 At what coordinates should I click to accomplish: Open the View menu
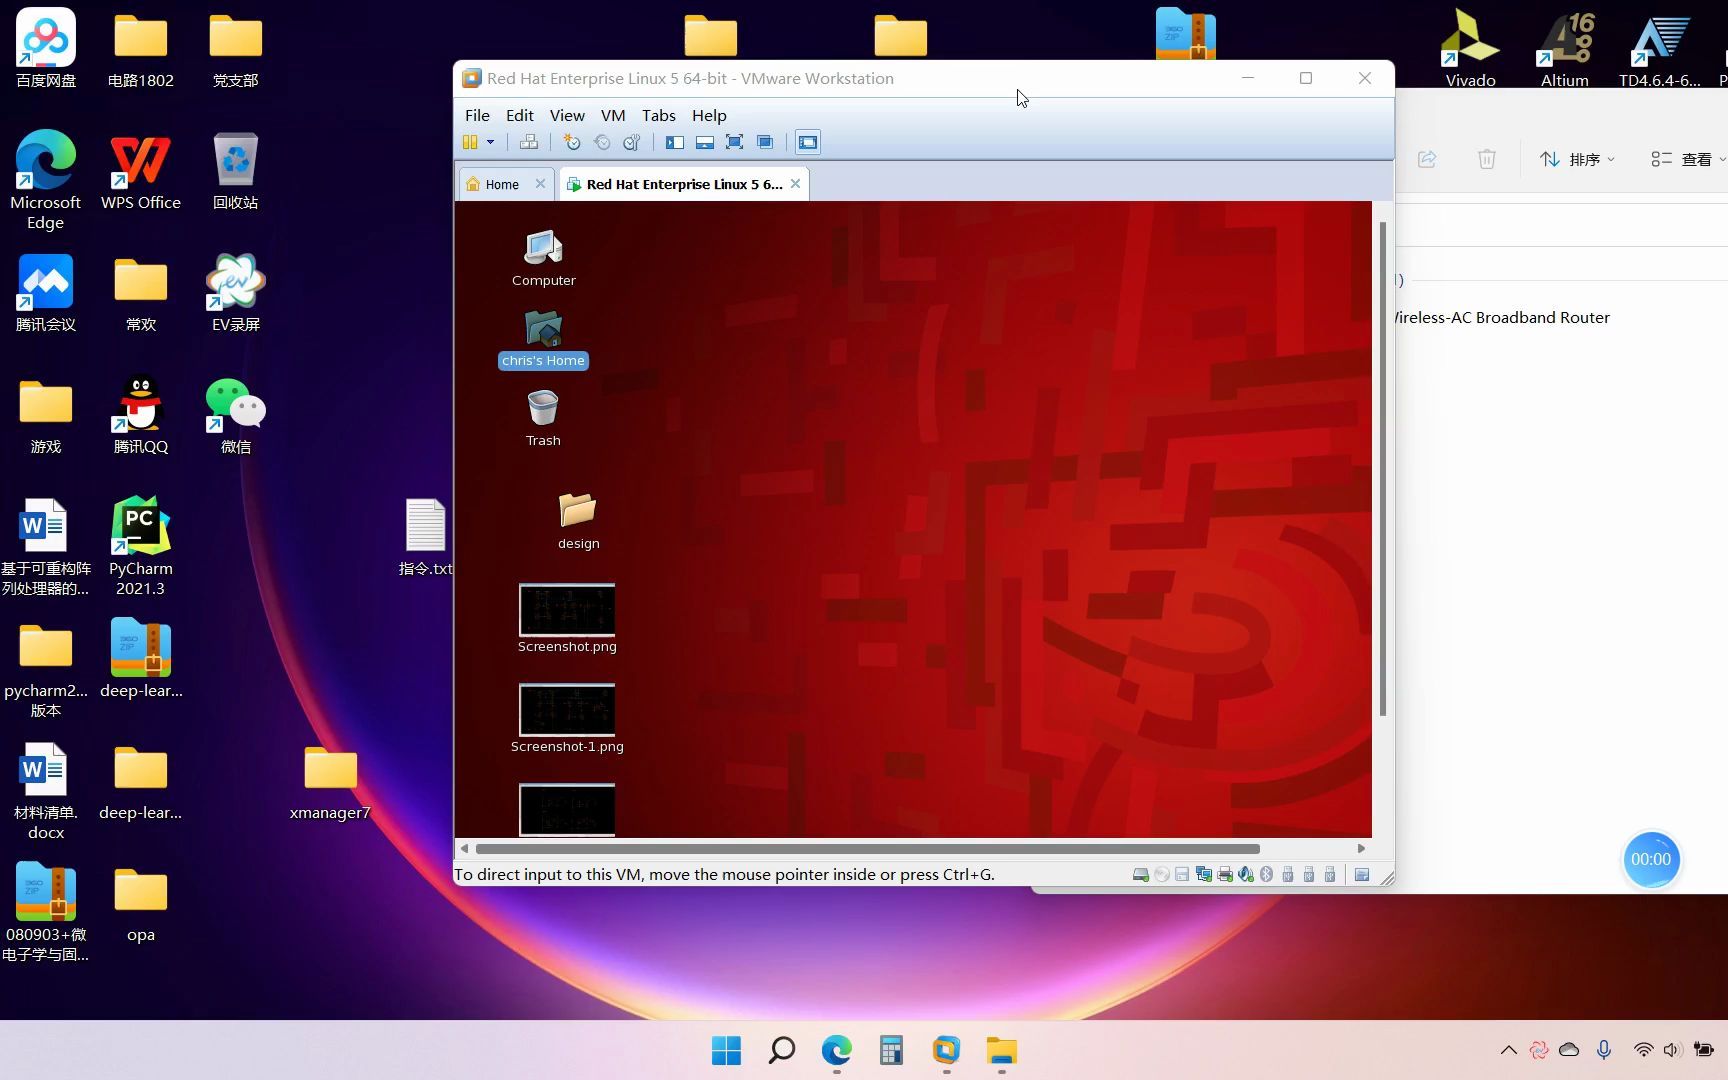click(x=567, y=116)
